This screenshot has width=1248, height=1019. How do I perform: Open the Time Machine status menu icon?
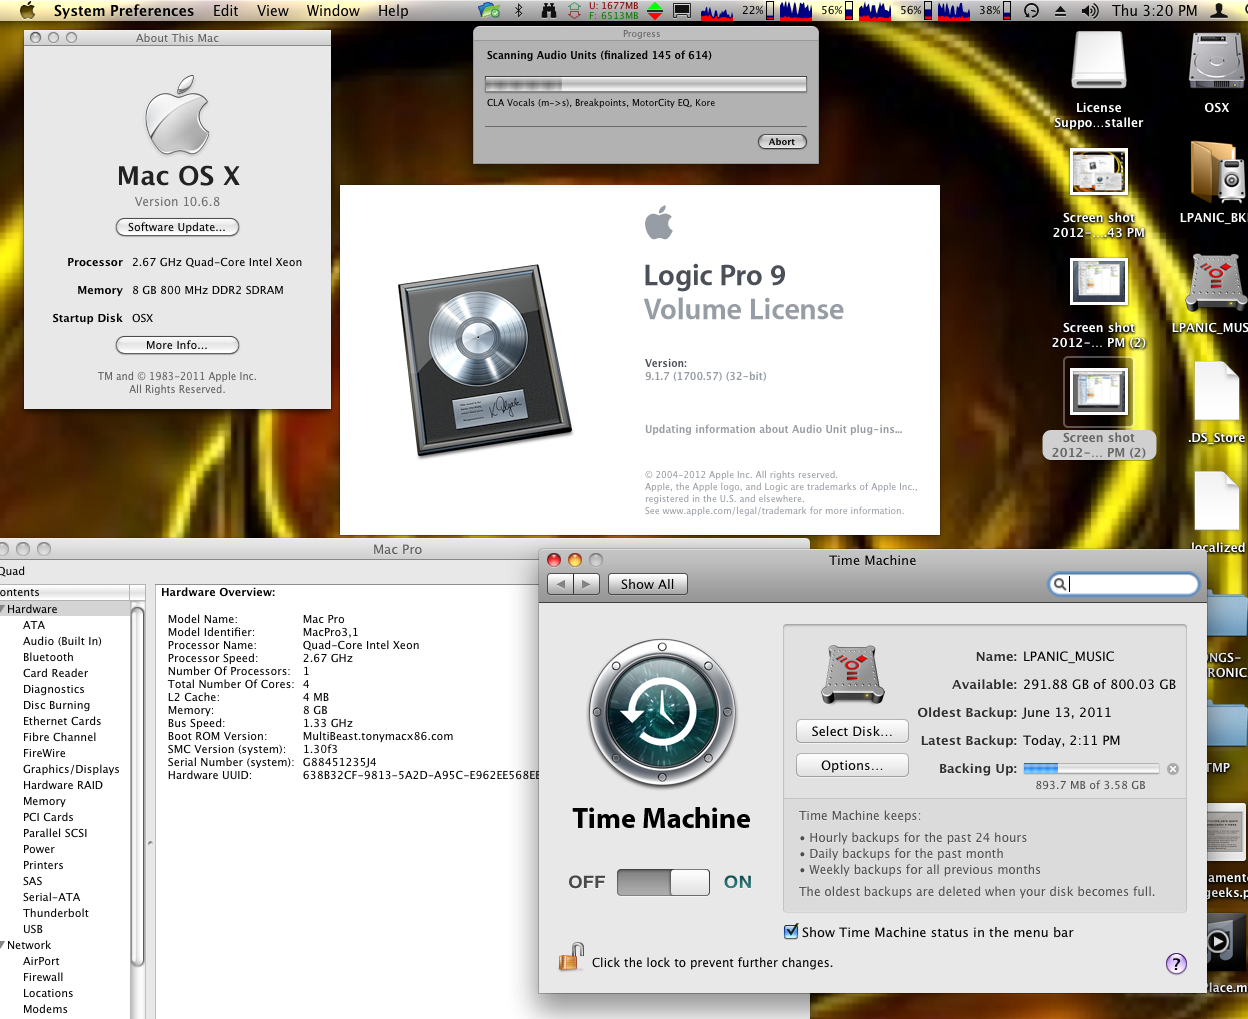(x=1031, y=10)
